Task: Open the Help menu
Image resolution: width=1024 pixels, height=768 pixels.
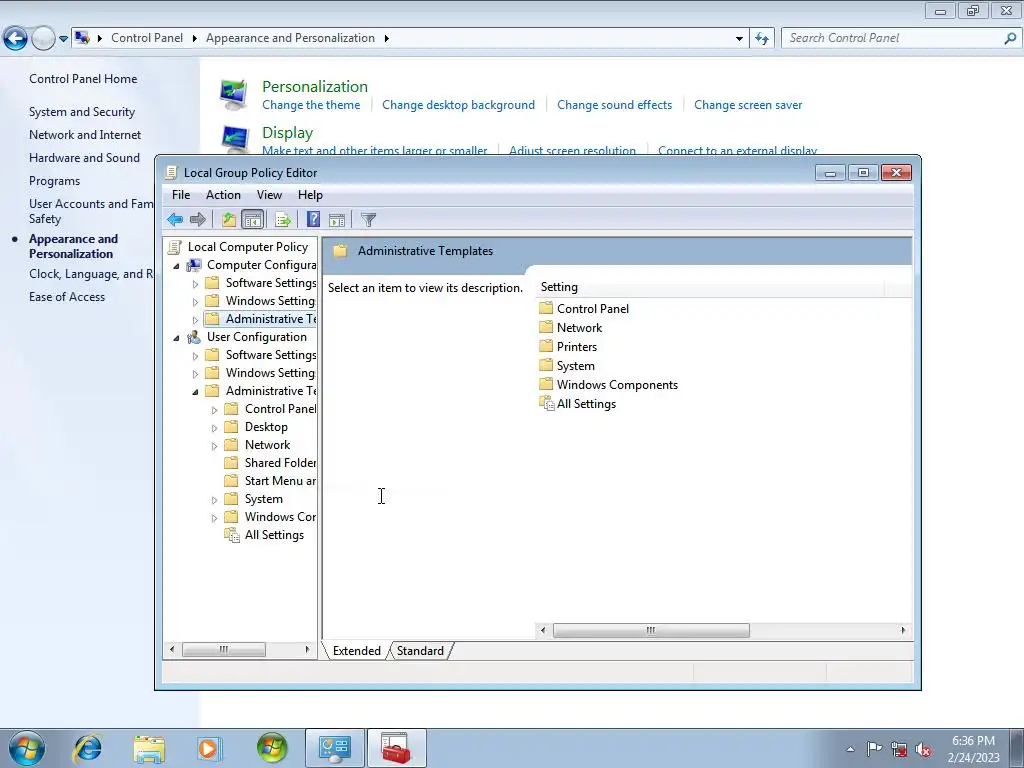Action: pos(310,195)
